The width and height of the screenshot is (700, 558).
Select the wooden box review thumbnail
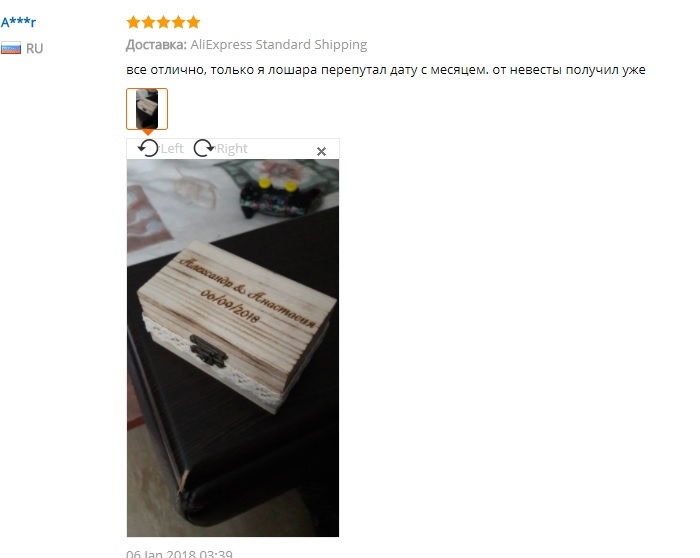(x=147, y=109)
